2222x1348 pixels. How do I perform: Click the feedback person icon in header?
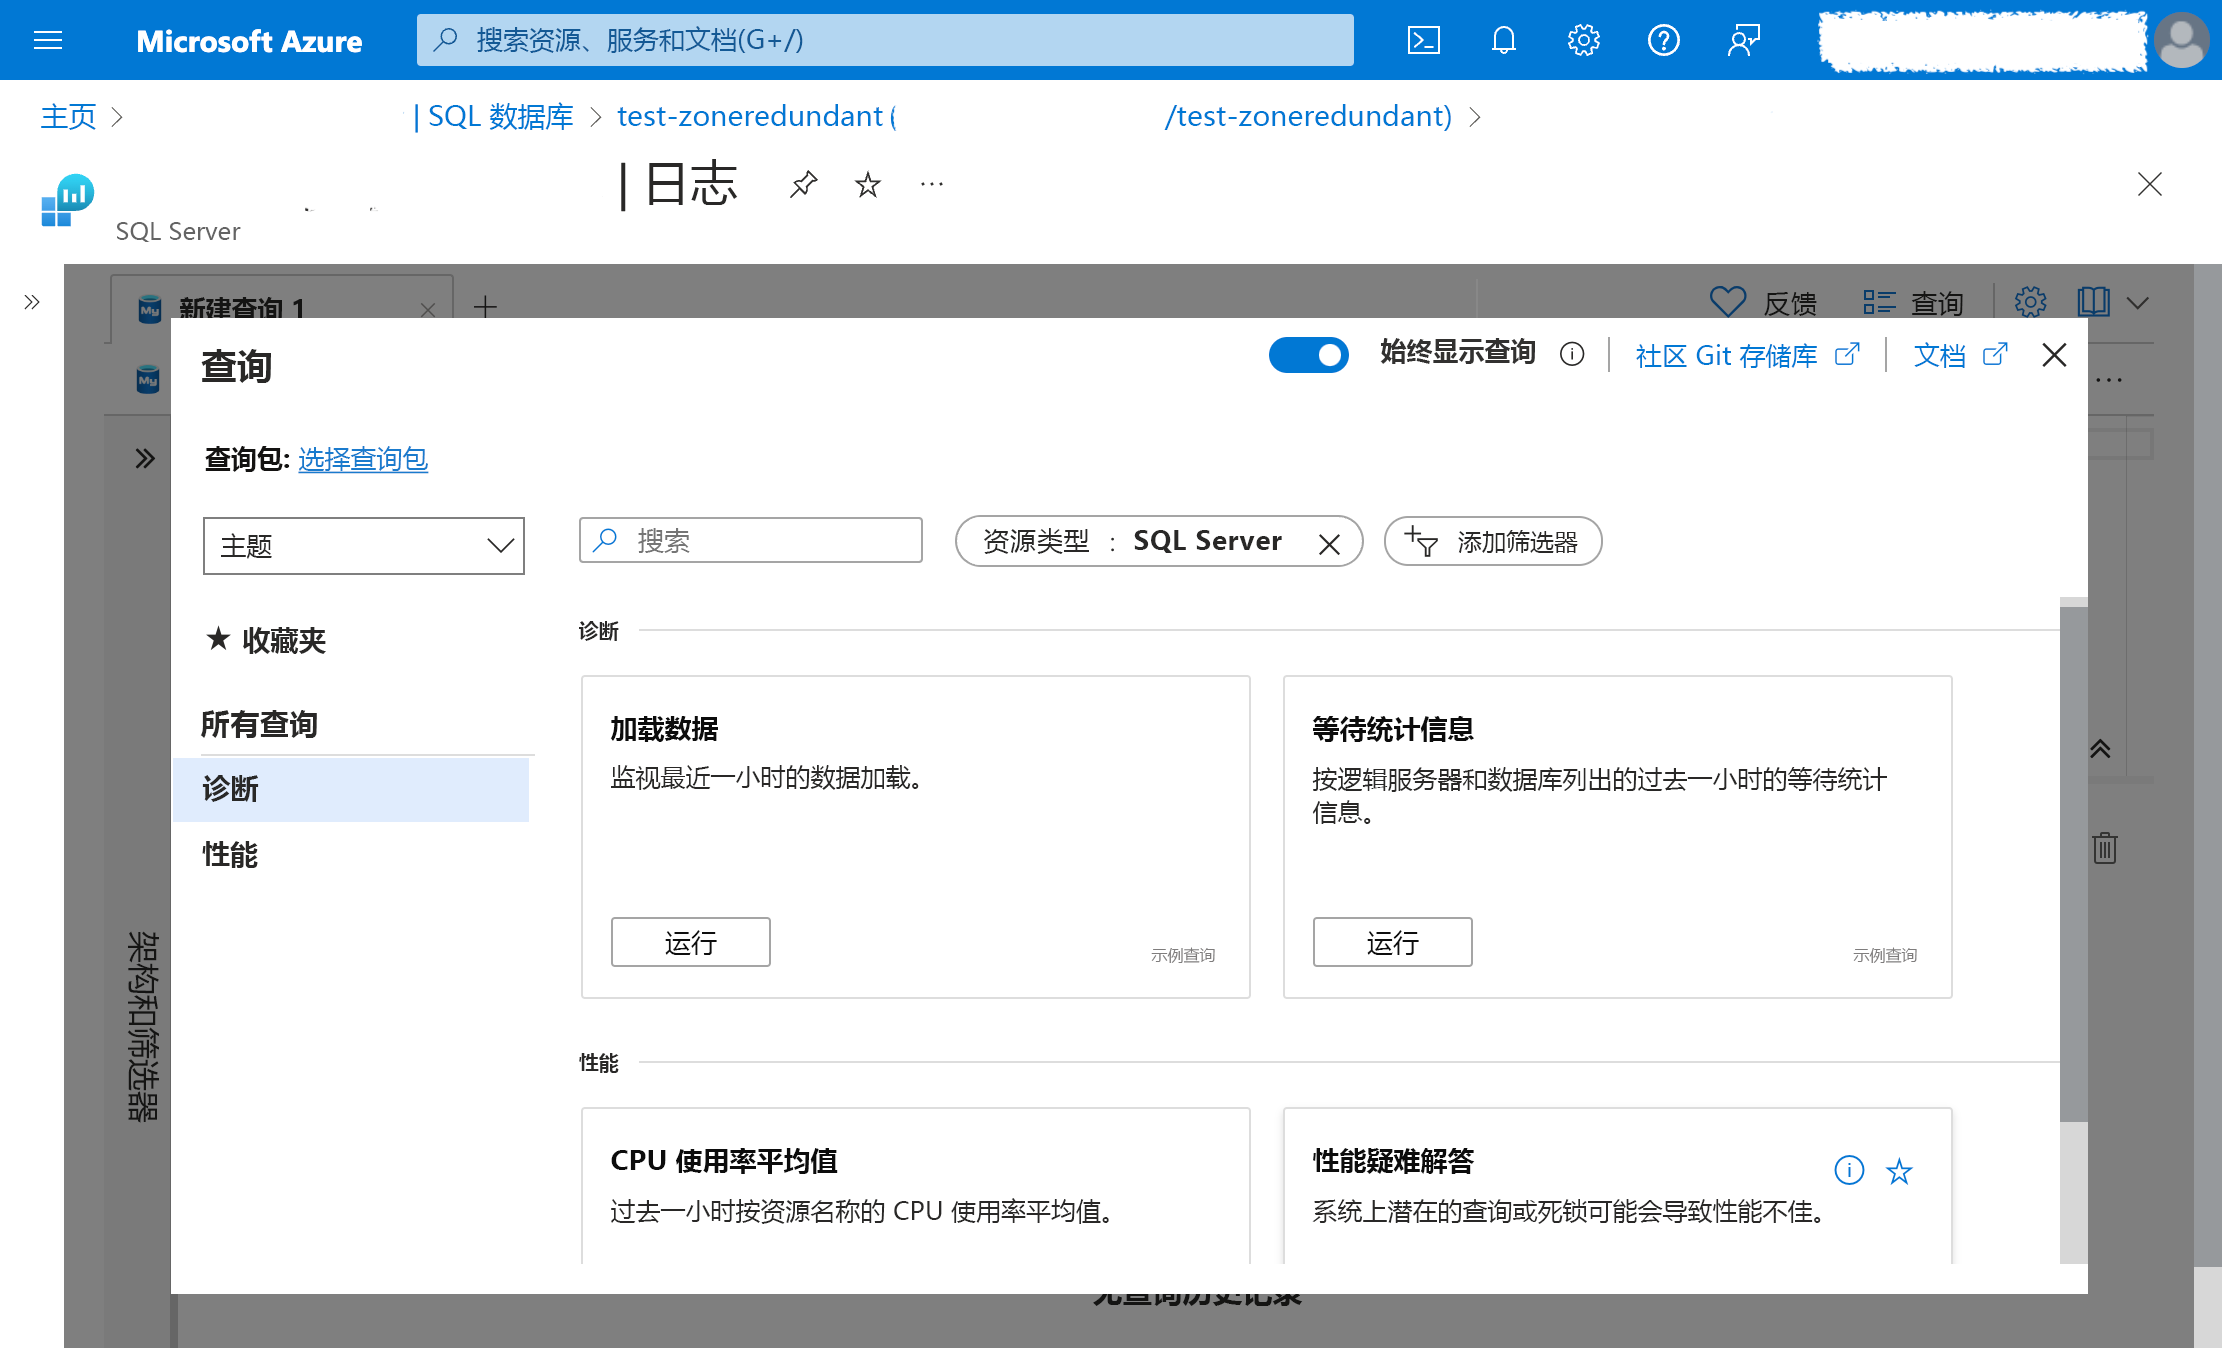tap(1743, 40)
